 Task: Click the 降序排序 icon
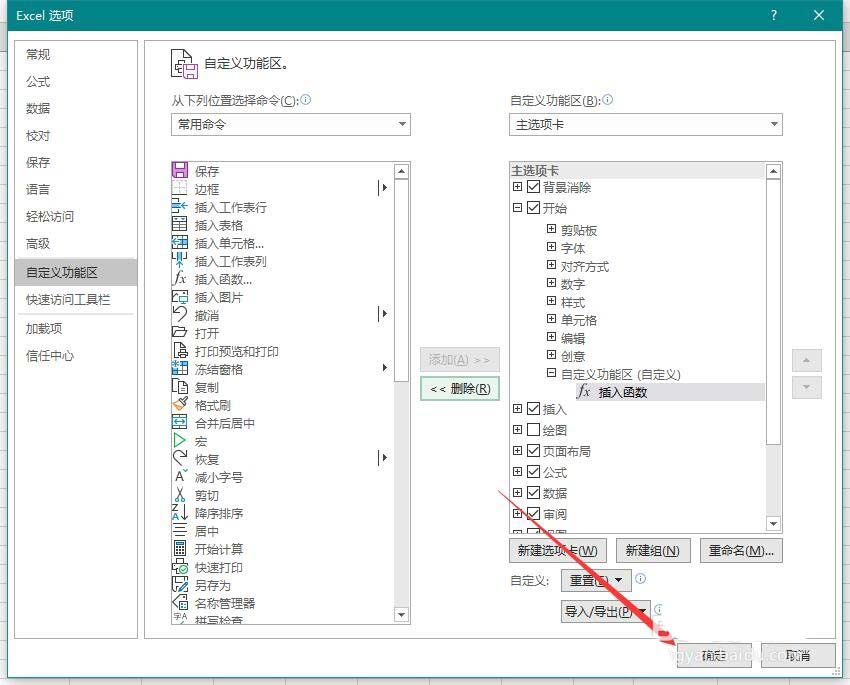pos(179,512)
